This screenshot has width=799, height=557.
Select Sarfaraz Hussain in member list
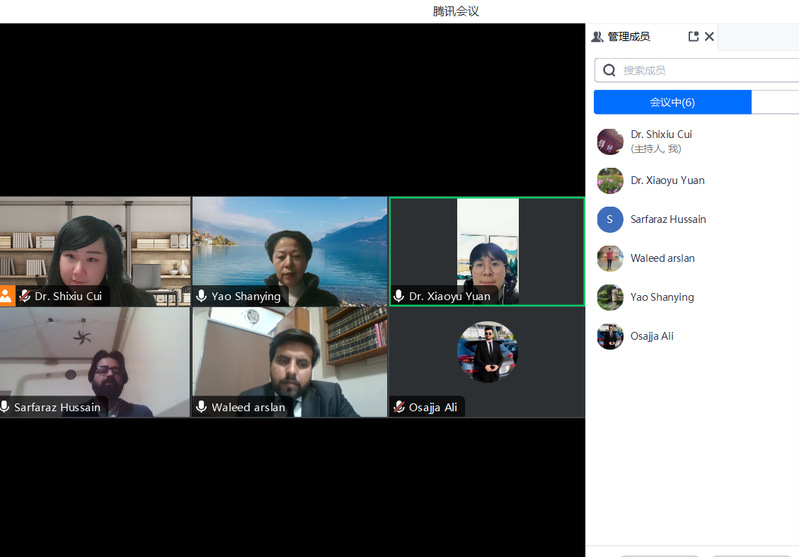pos(693,219)
